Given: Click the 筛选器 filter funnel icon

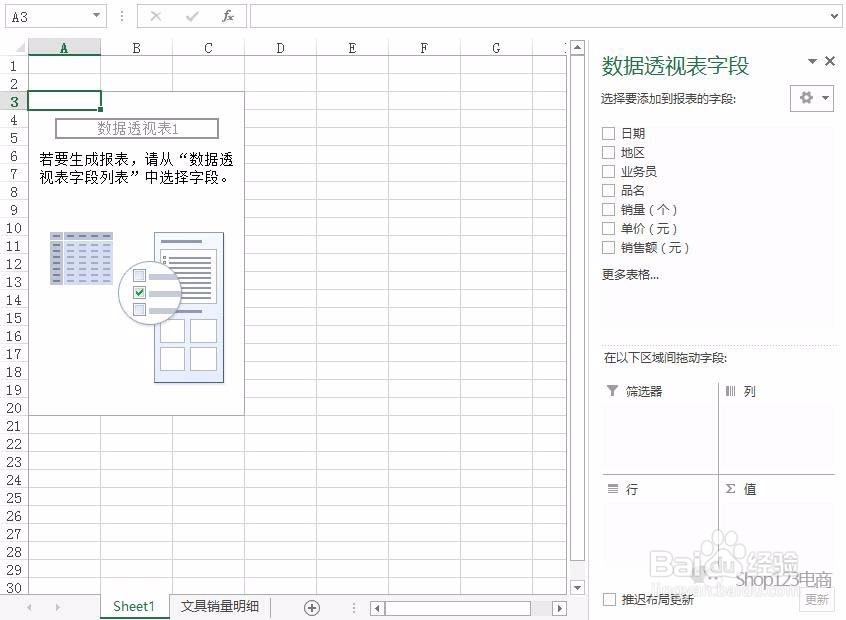Looking at the screenshot, I should click(x=612, y=391).
